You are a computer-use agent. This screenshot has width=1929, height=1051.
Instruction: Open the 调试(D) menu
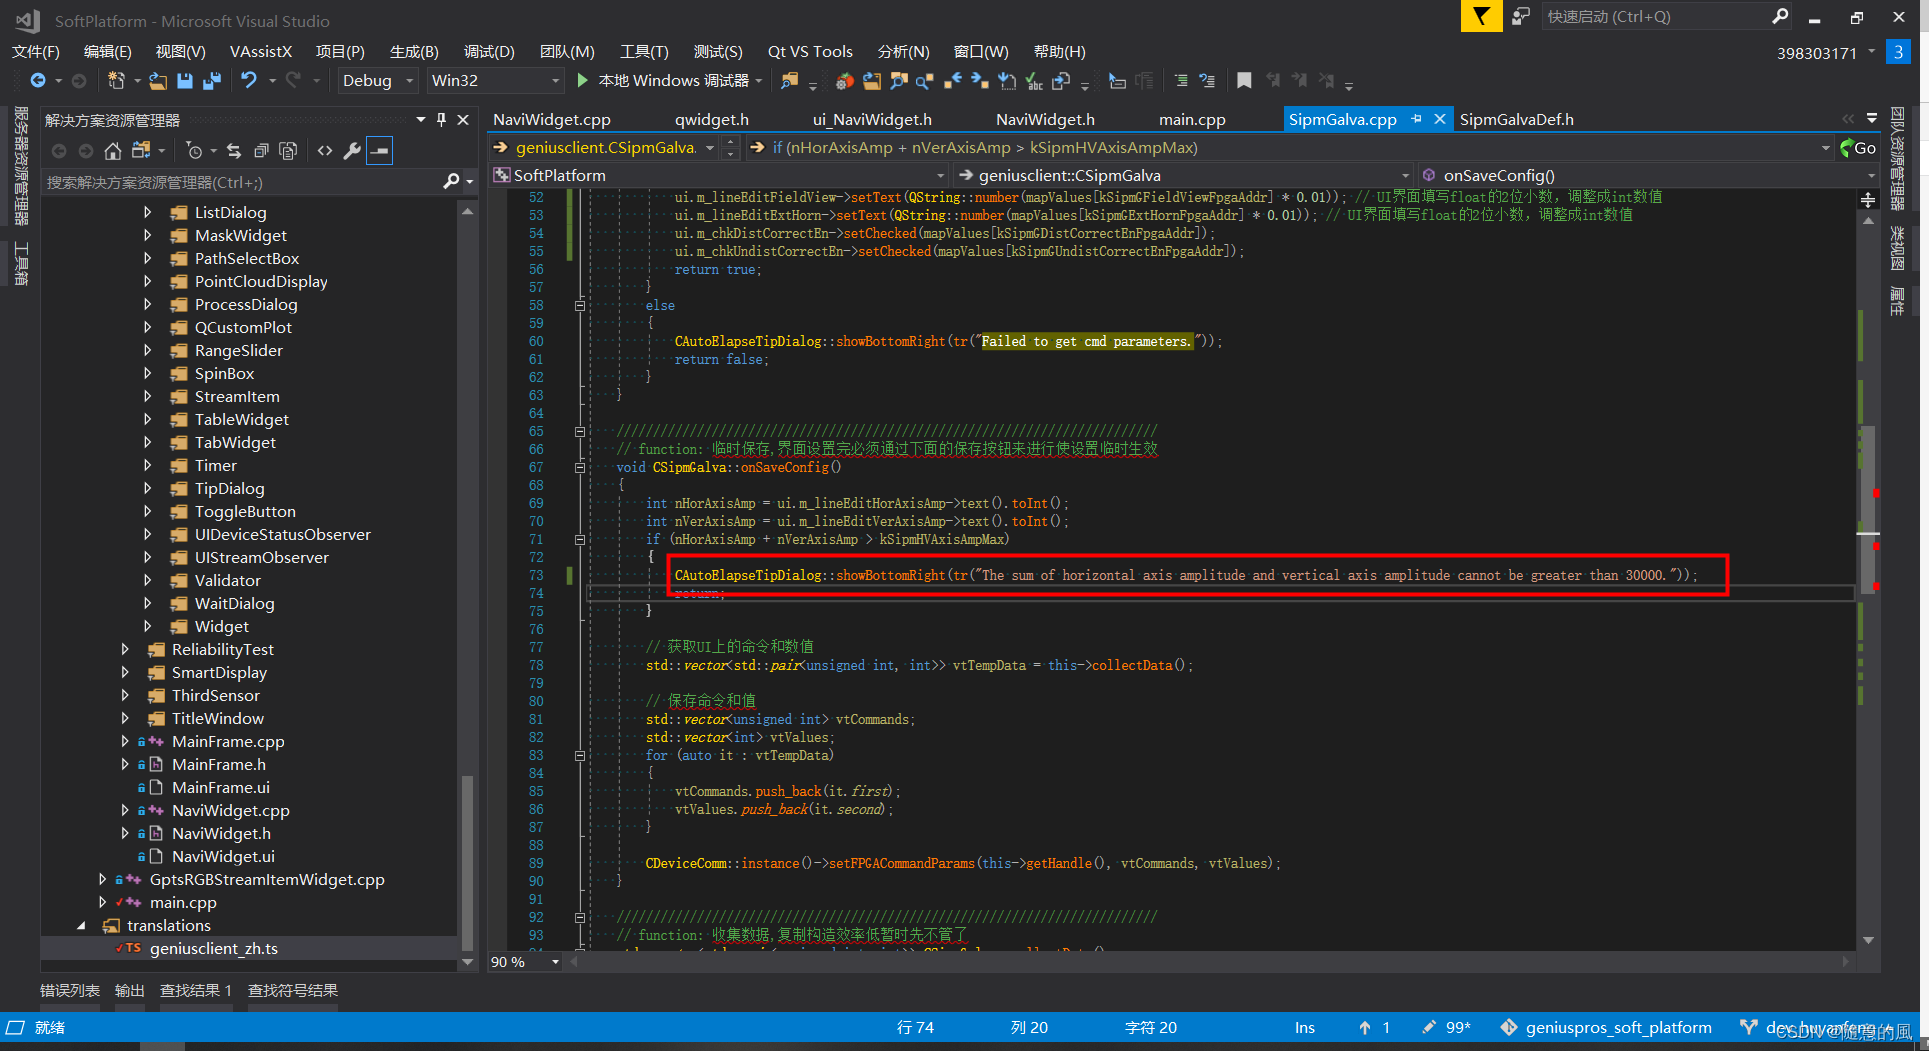point(489,51)
